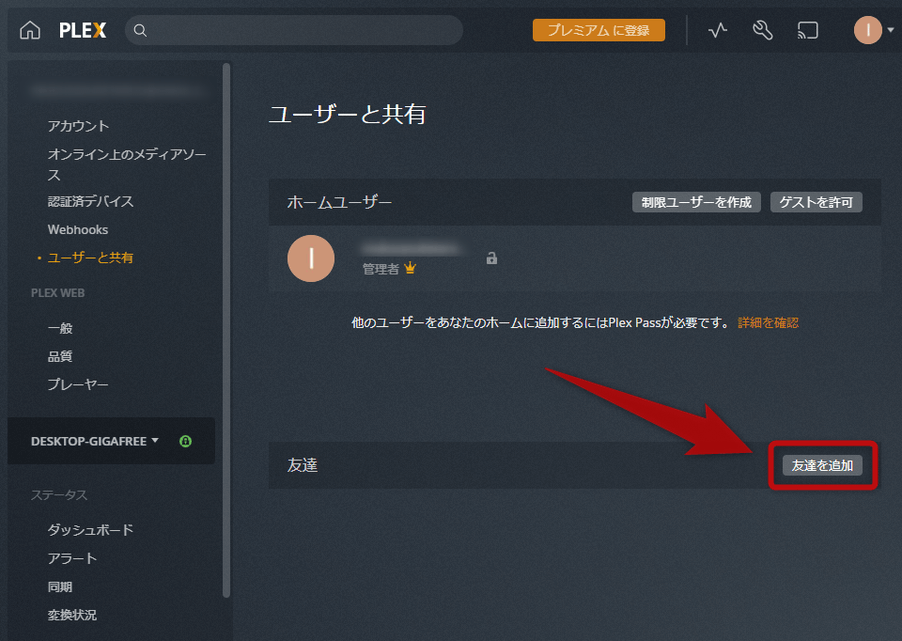The height and width of the screenshot is (641, 902).
Task: Open the 詳細を確認 link
Action: 768,323
